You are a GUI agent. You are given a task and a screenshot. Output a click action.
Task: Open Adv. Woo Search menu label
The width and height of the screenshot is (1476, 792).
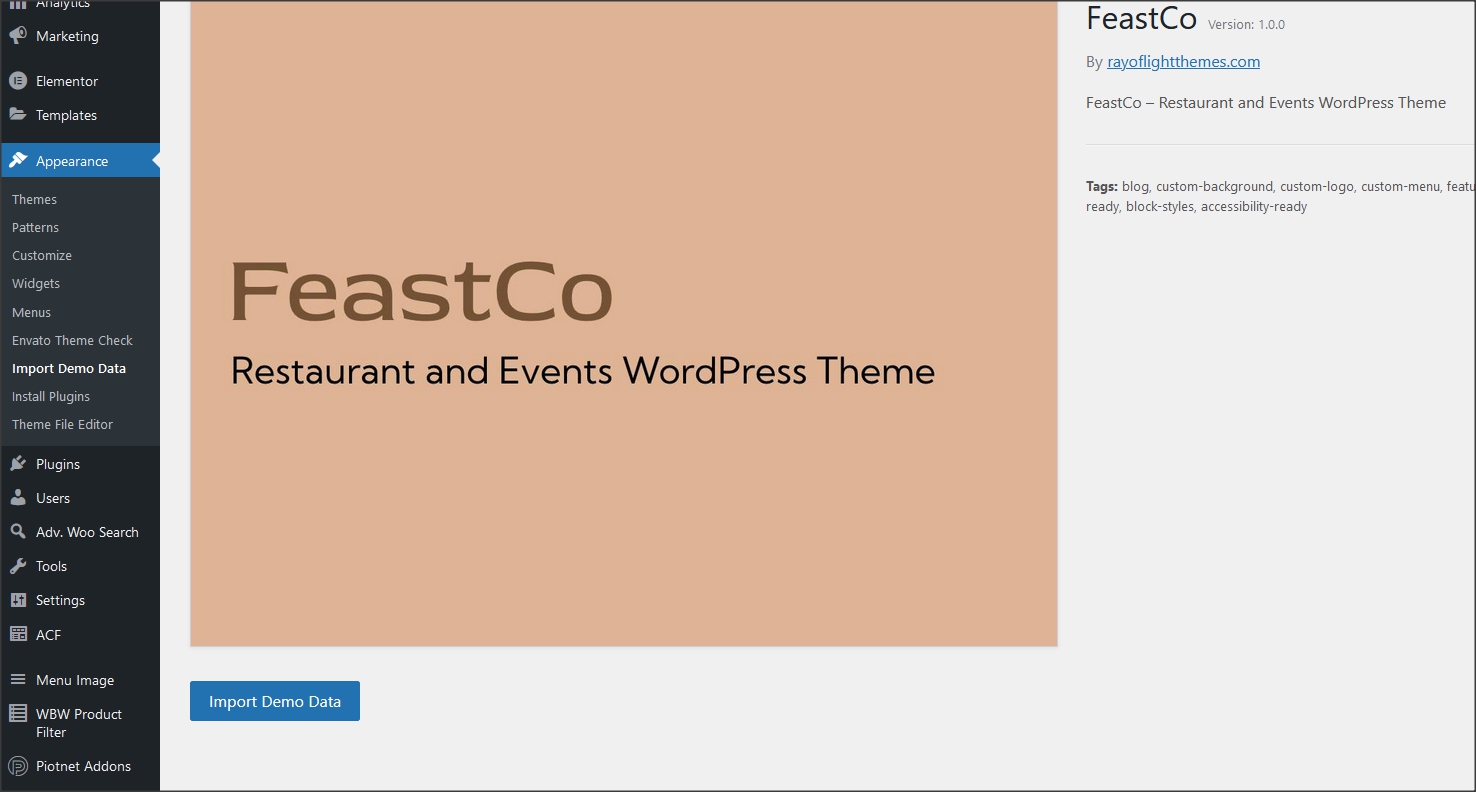tap(87, 532)
